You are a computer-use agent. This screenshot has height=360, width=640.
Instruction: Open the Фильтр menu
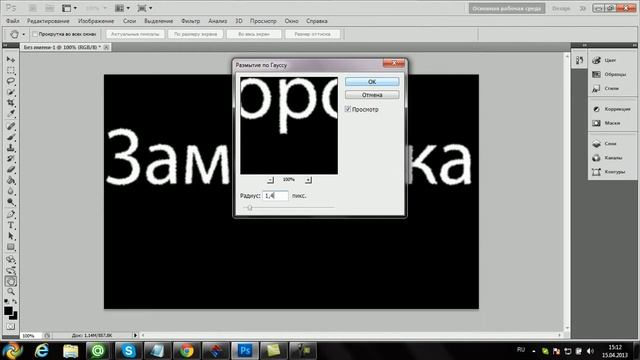point(190,21)
